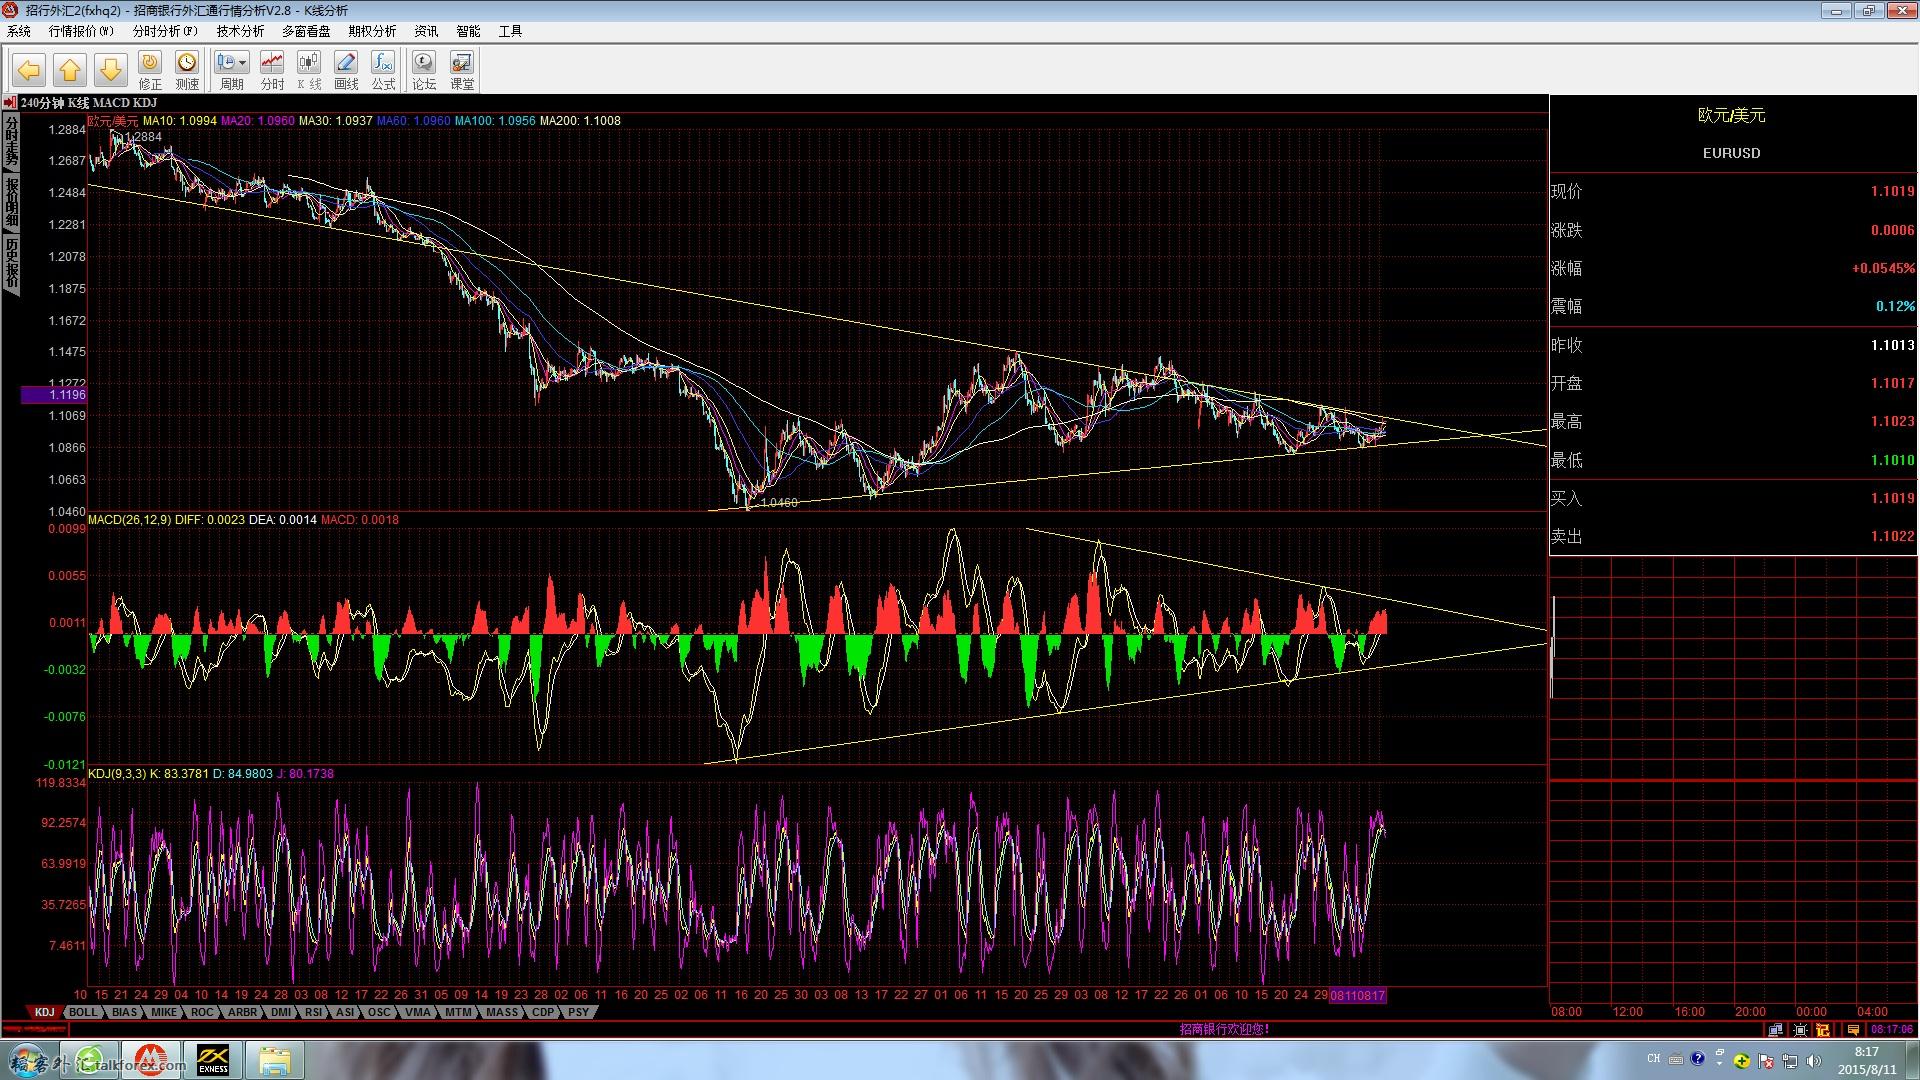
Task: Open the 公式 formula tool
Action: pyautogui.click(x=383, y=71)
